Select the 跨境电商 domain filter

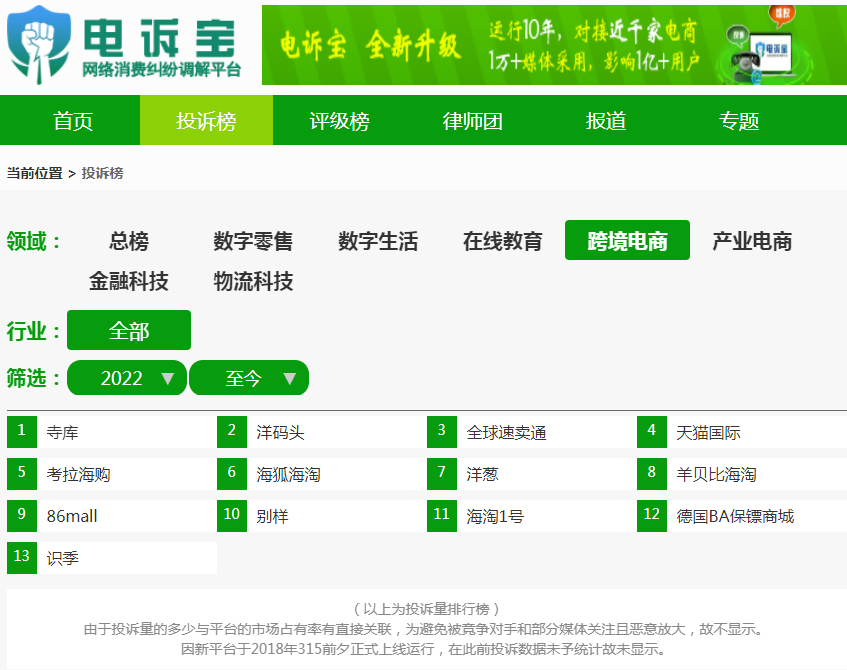point(627,240)
